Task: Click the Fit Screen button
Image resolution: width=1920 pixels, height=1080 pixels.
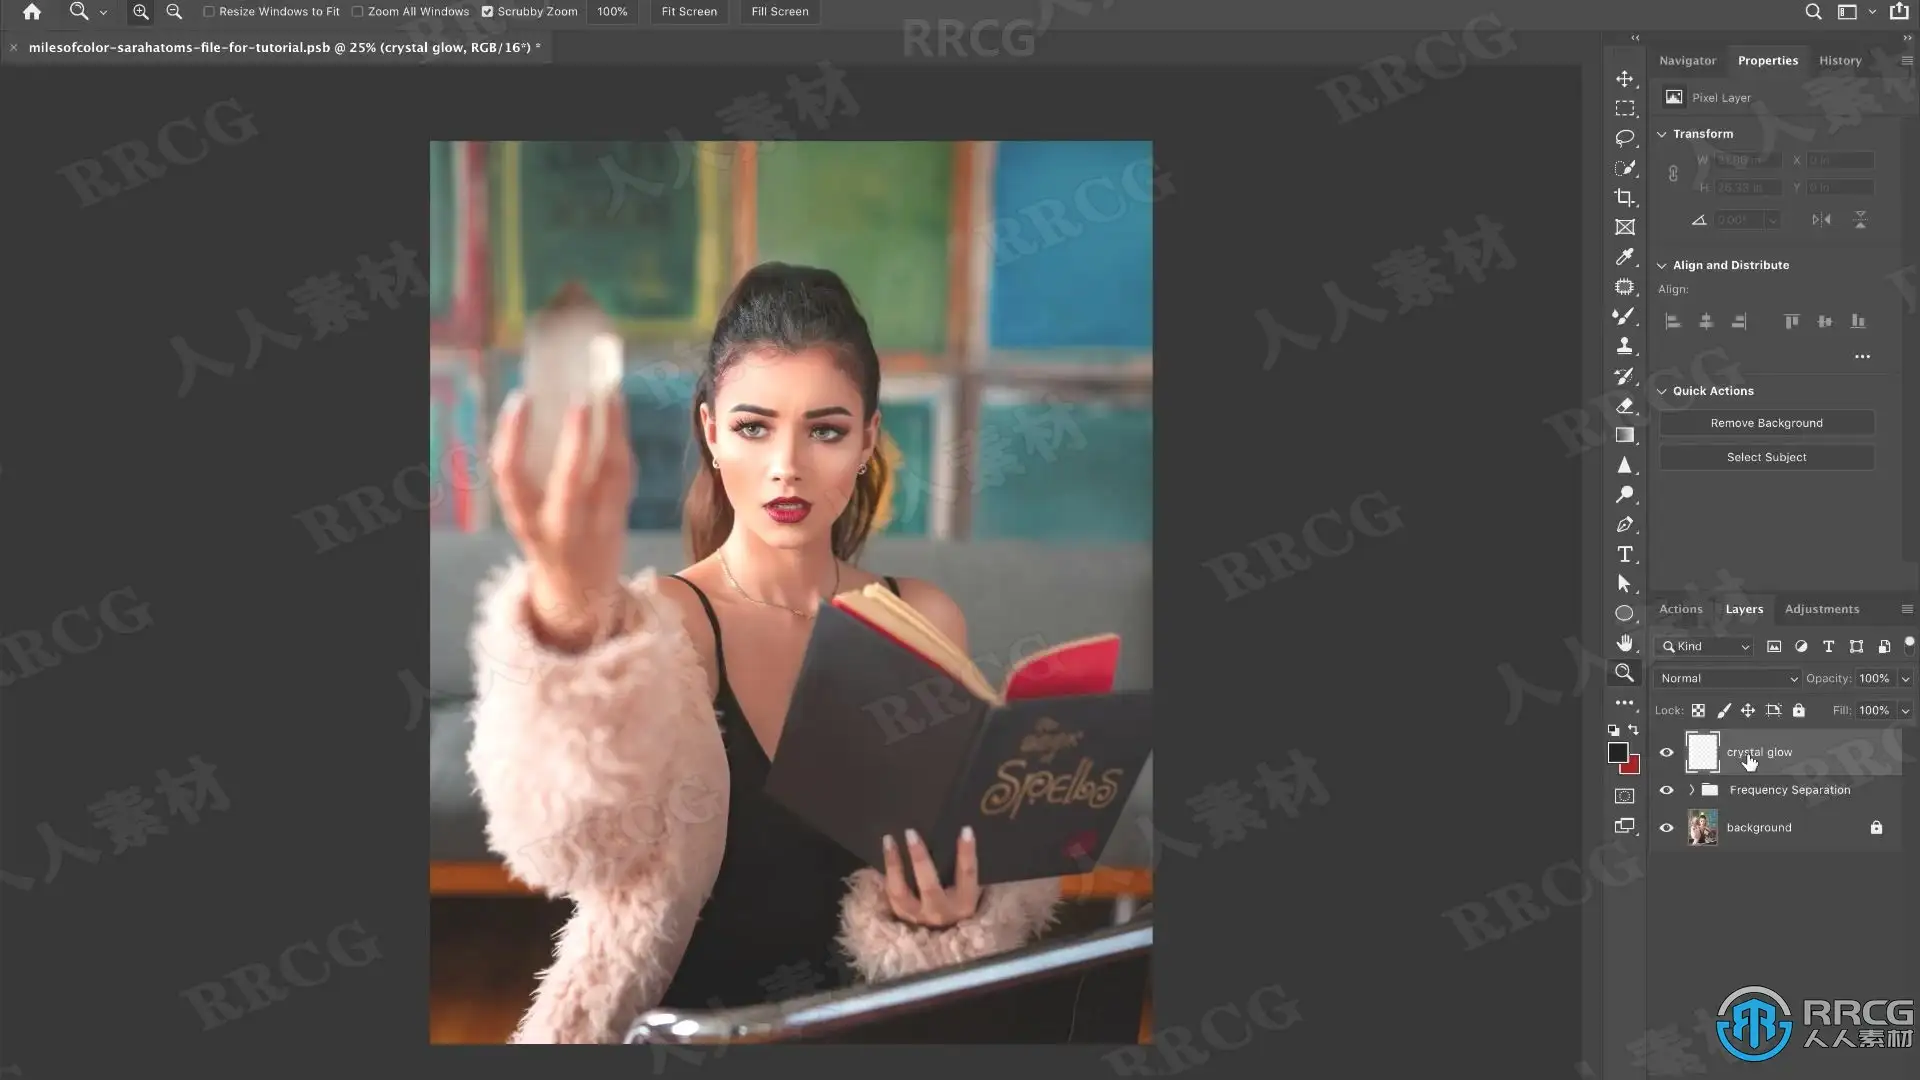Action: pos(688,12)
